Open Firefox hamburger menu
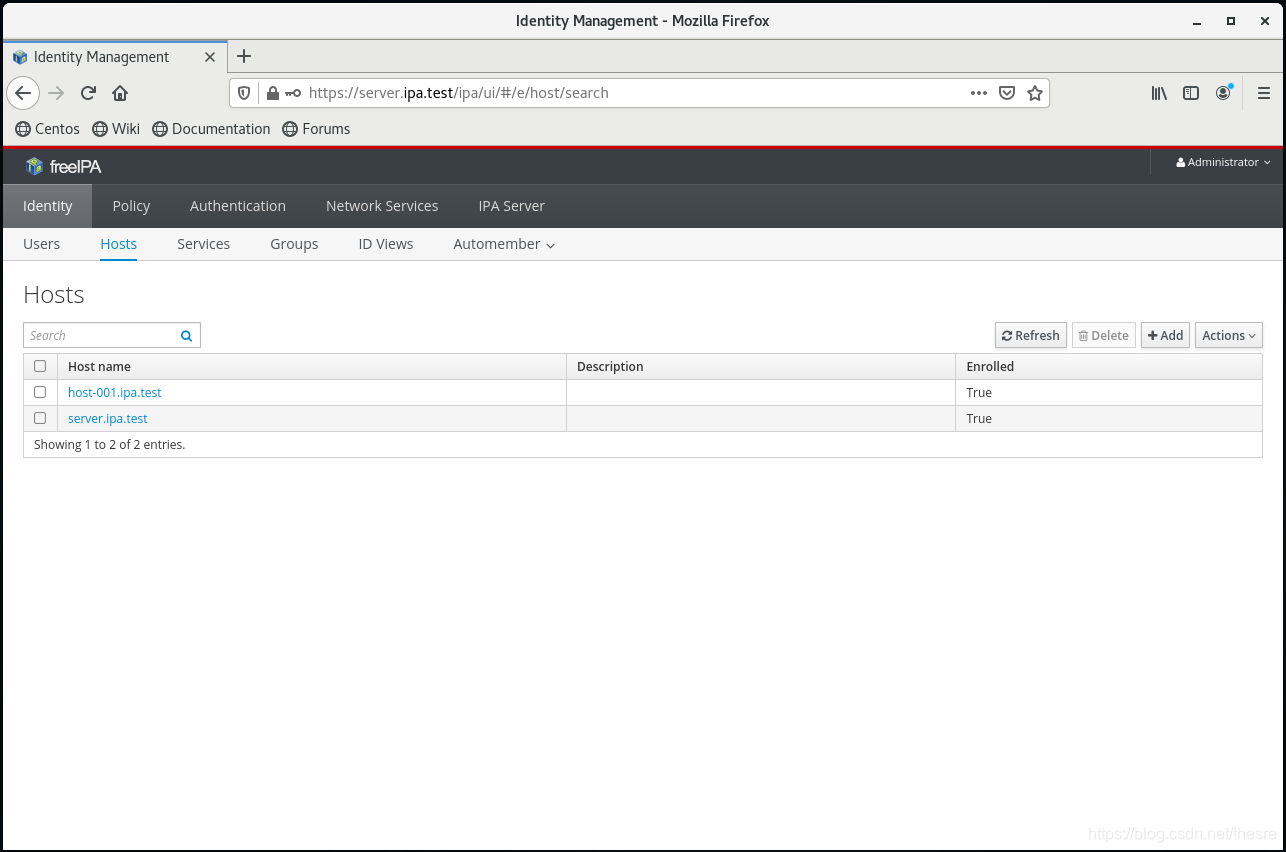Screen dimensions: 1286x852 1264,93
